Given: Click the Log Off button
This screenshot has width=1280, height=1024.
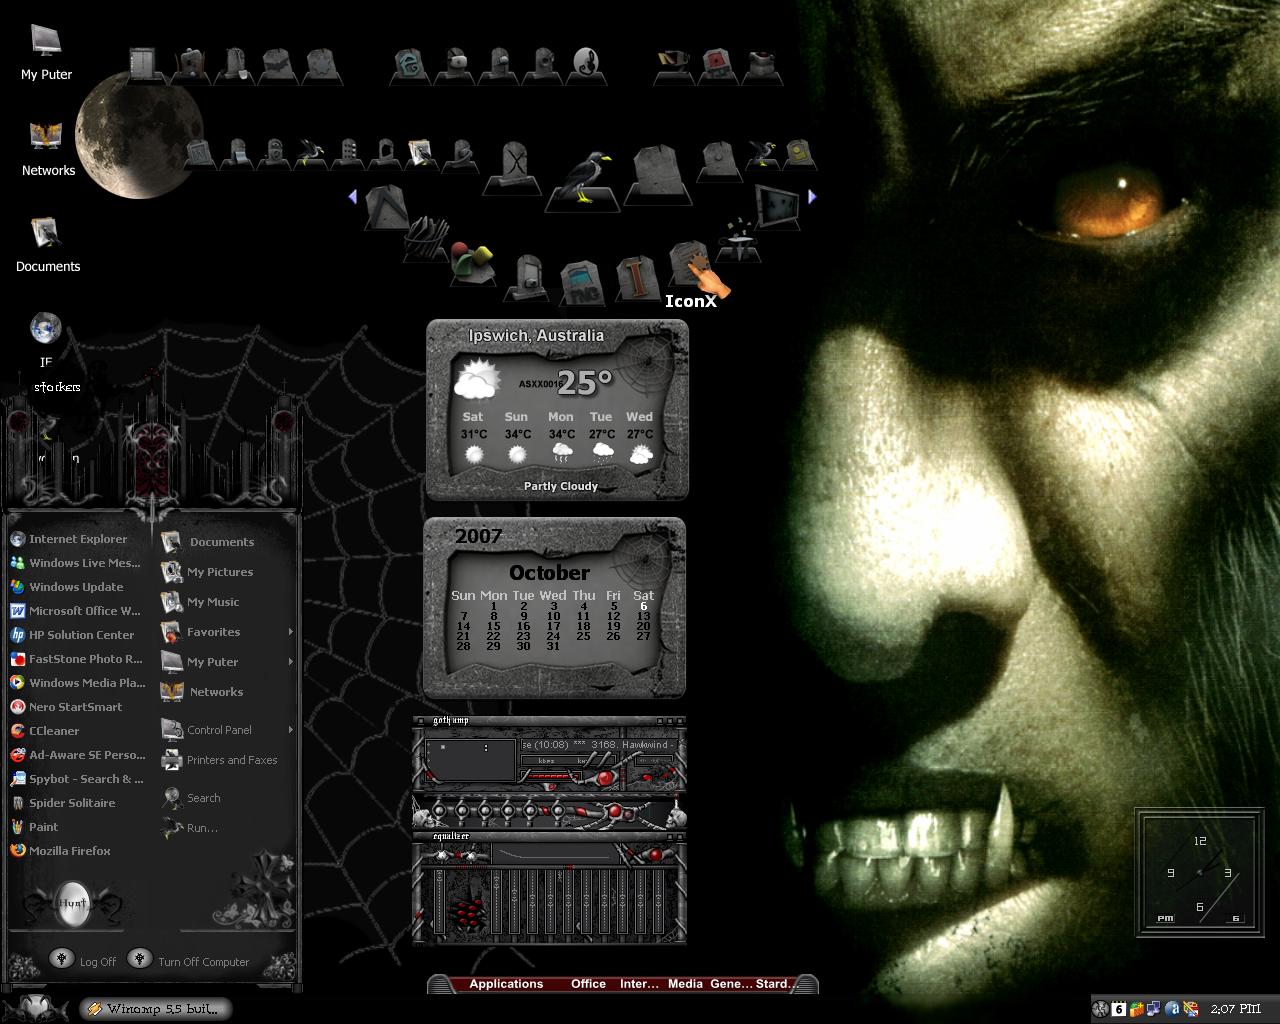Looking at the screenshot, I should click(x=83, y=960).
